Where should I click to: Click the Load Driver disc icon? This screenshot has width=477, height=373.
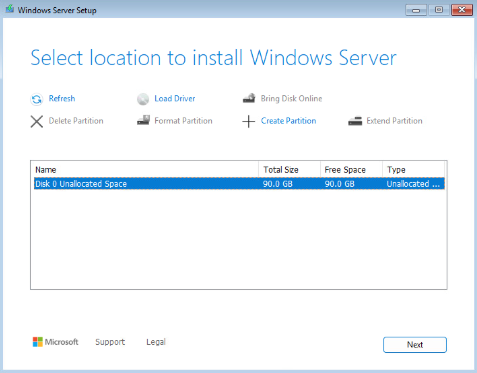(143, 99)
